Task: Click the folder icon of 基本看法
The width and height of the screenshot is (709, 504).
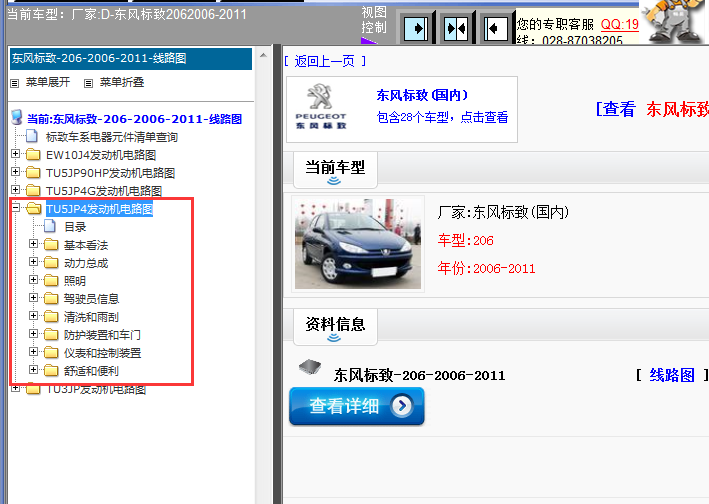Action: [51, 245]
